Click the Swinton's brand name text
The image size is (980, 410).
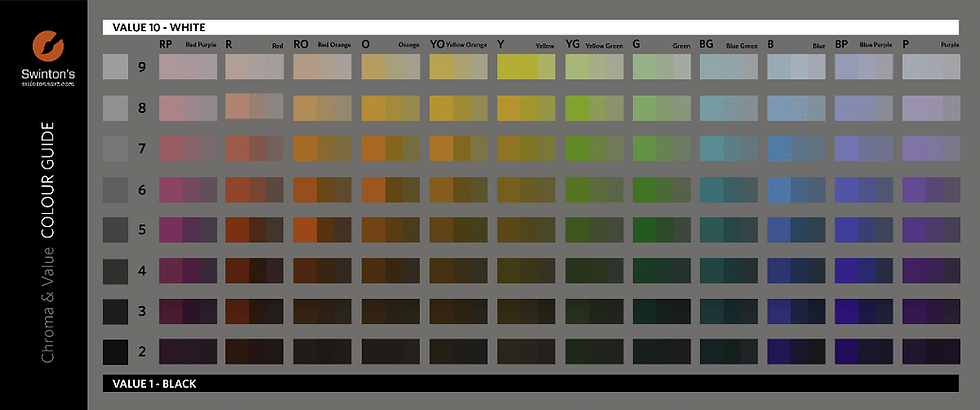coord(48,74)
